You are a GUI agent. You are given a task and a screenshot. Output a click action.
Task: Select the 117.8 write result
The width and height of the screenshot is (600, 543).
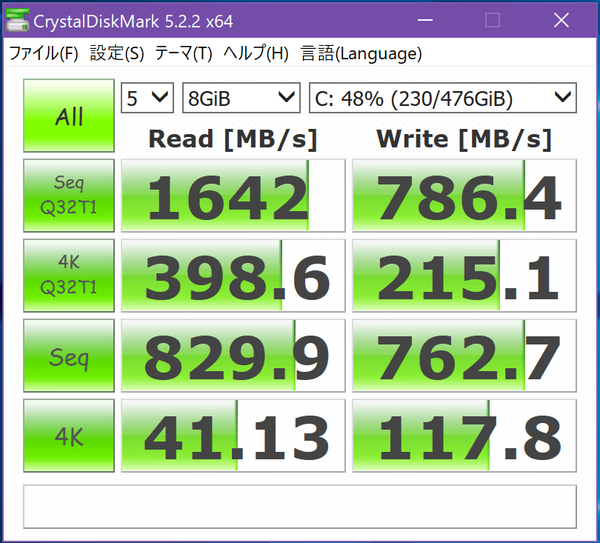tap(465, 435)
